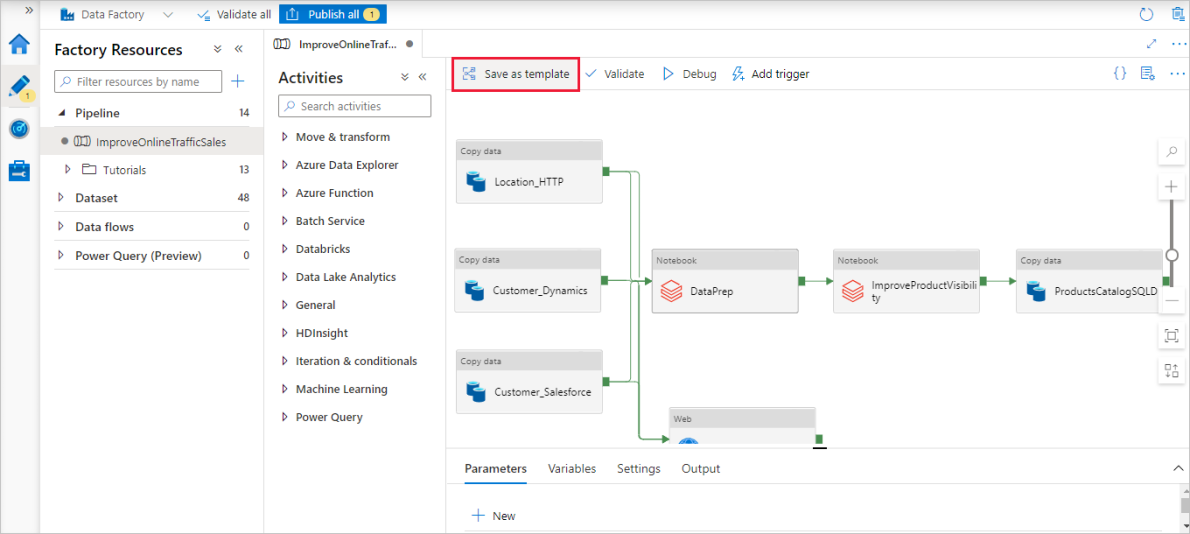Click Debug play button
The image size is (1190, 534).
(x=690, y=74)
